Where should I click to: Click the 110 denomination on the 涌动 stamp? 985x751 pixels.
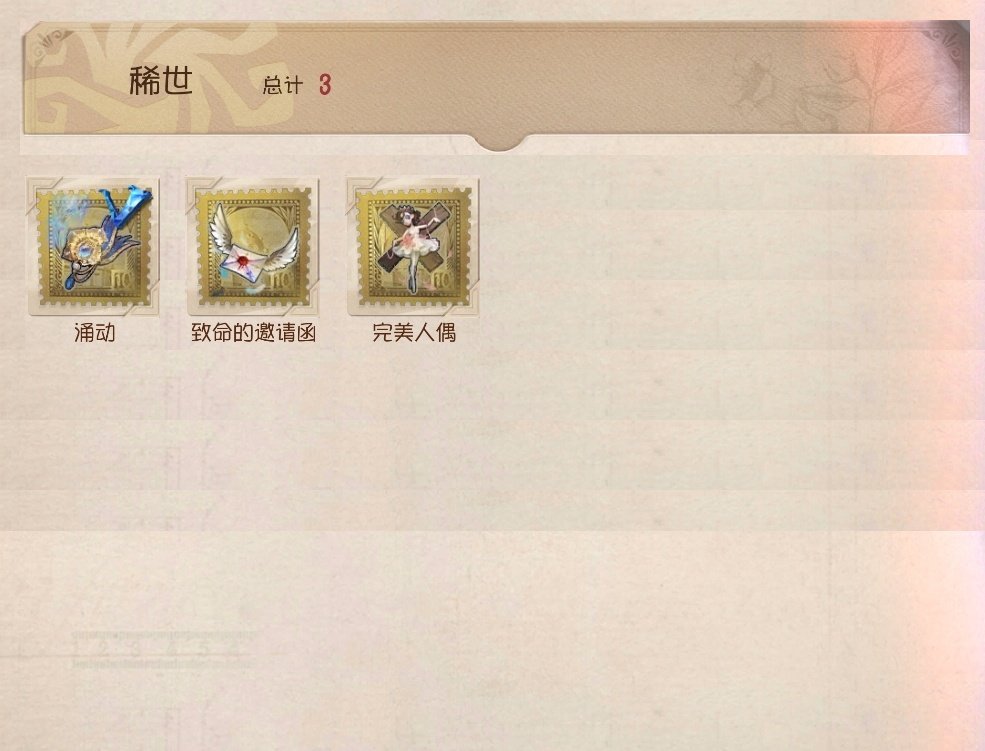(122, 281)
